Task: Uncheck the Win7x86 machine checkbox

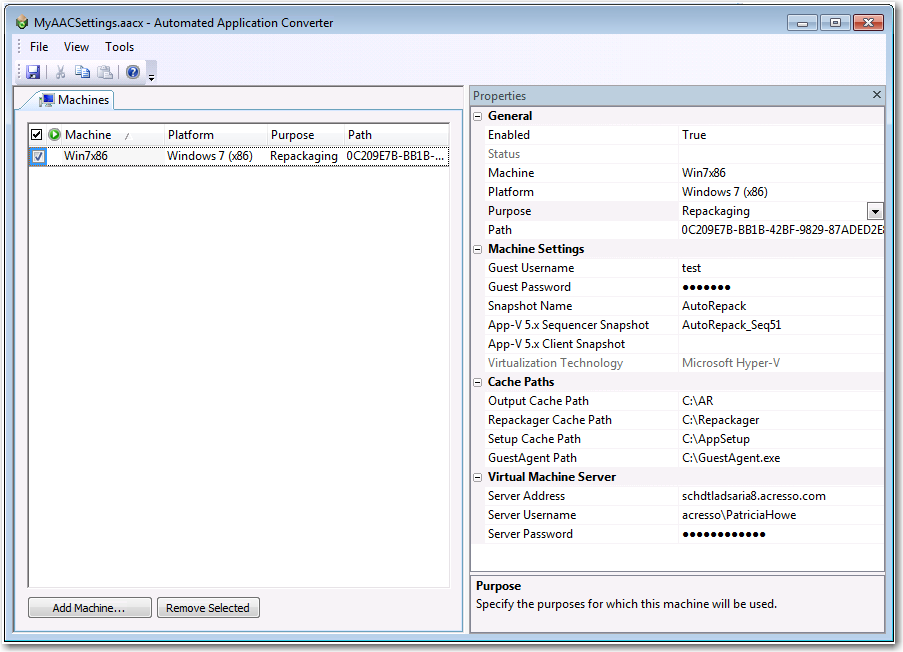Action: click(38, 156)
